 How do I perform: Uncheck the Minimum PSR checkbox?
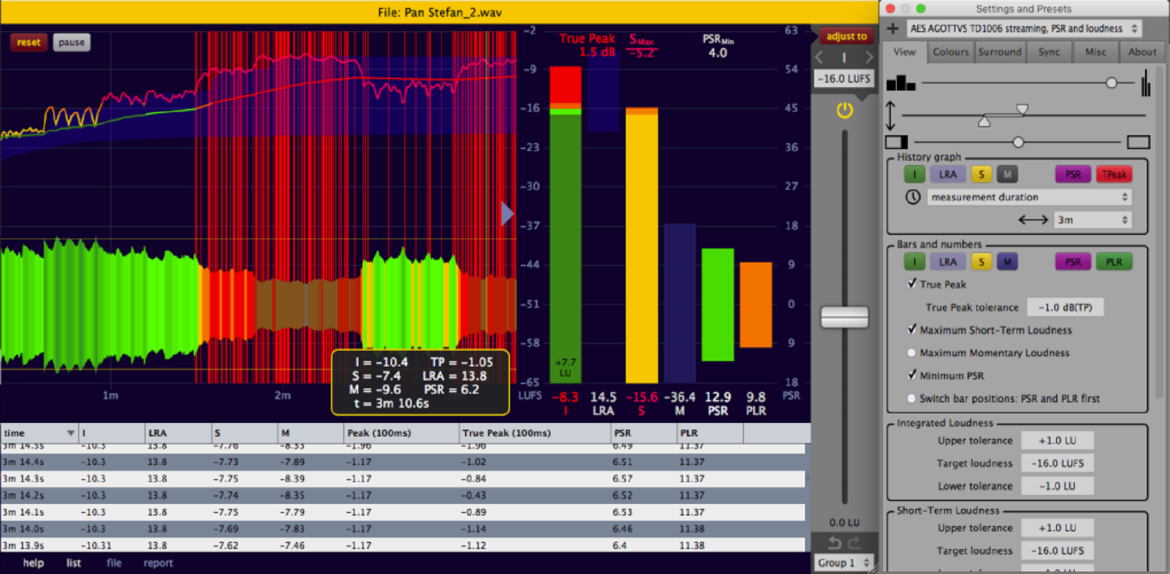[912, 375]
